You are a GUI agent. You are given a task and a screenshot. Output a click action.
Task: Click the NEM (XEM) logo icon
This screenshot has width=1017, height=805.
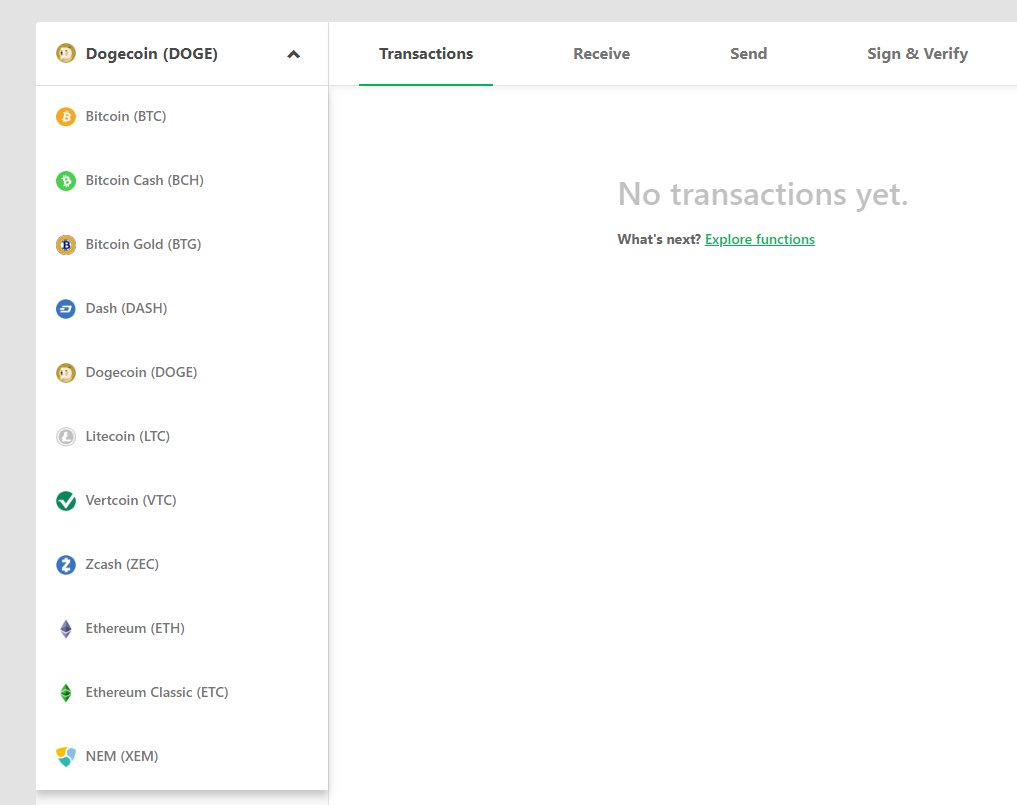point(66,756)
